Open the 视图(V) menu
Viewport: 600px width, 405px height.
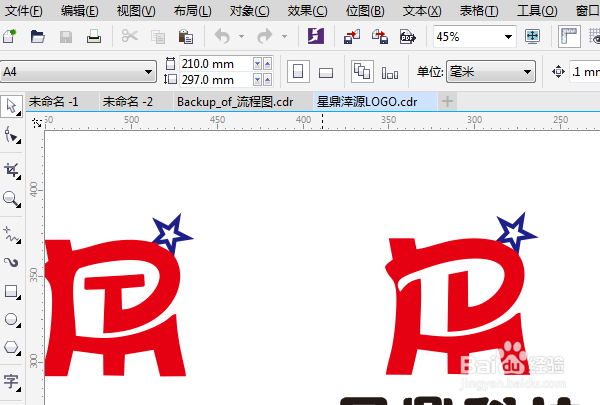pyautogui.click(x=136, y=11)
